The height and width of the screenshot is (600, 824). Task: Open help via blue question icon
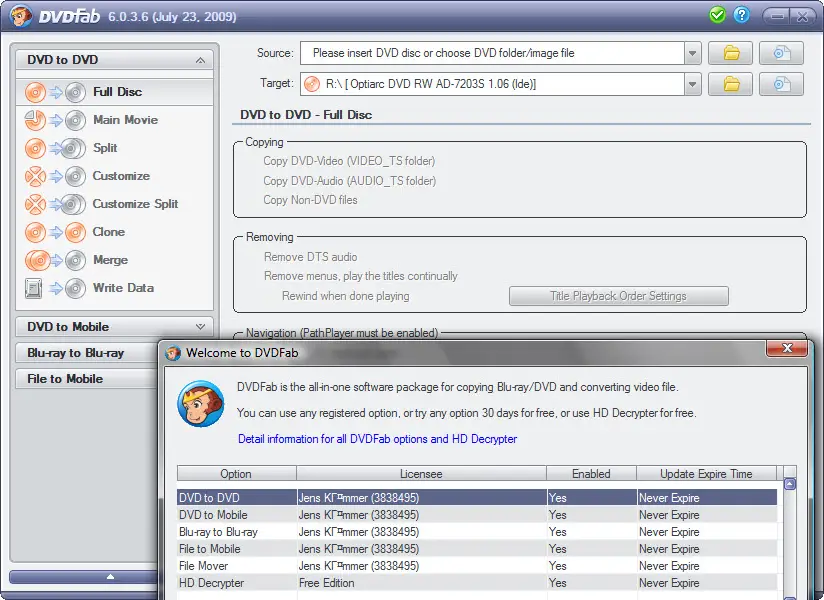click(x=741, y=15)
